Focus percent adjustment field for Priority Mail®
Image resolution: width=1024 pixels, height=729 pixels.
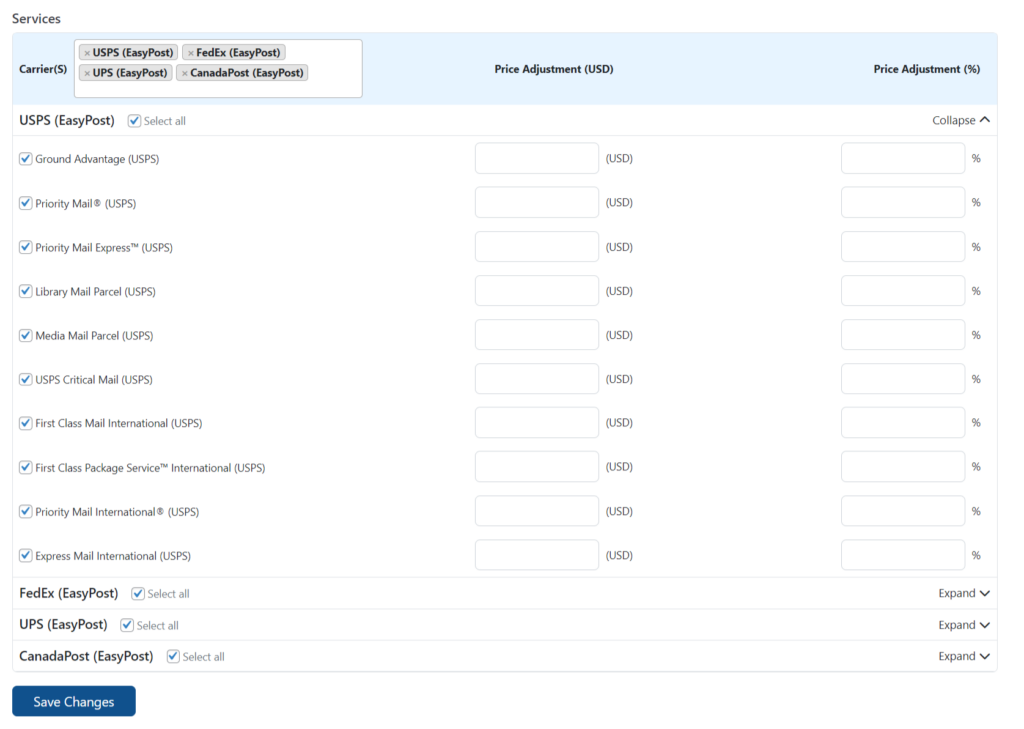click(903, 202)
